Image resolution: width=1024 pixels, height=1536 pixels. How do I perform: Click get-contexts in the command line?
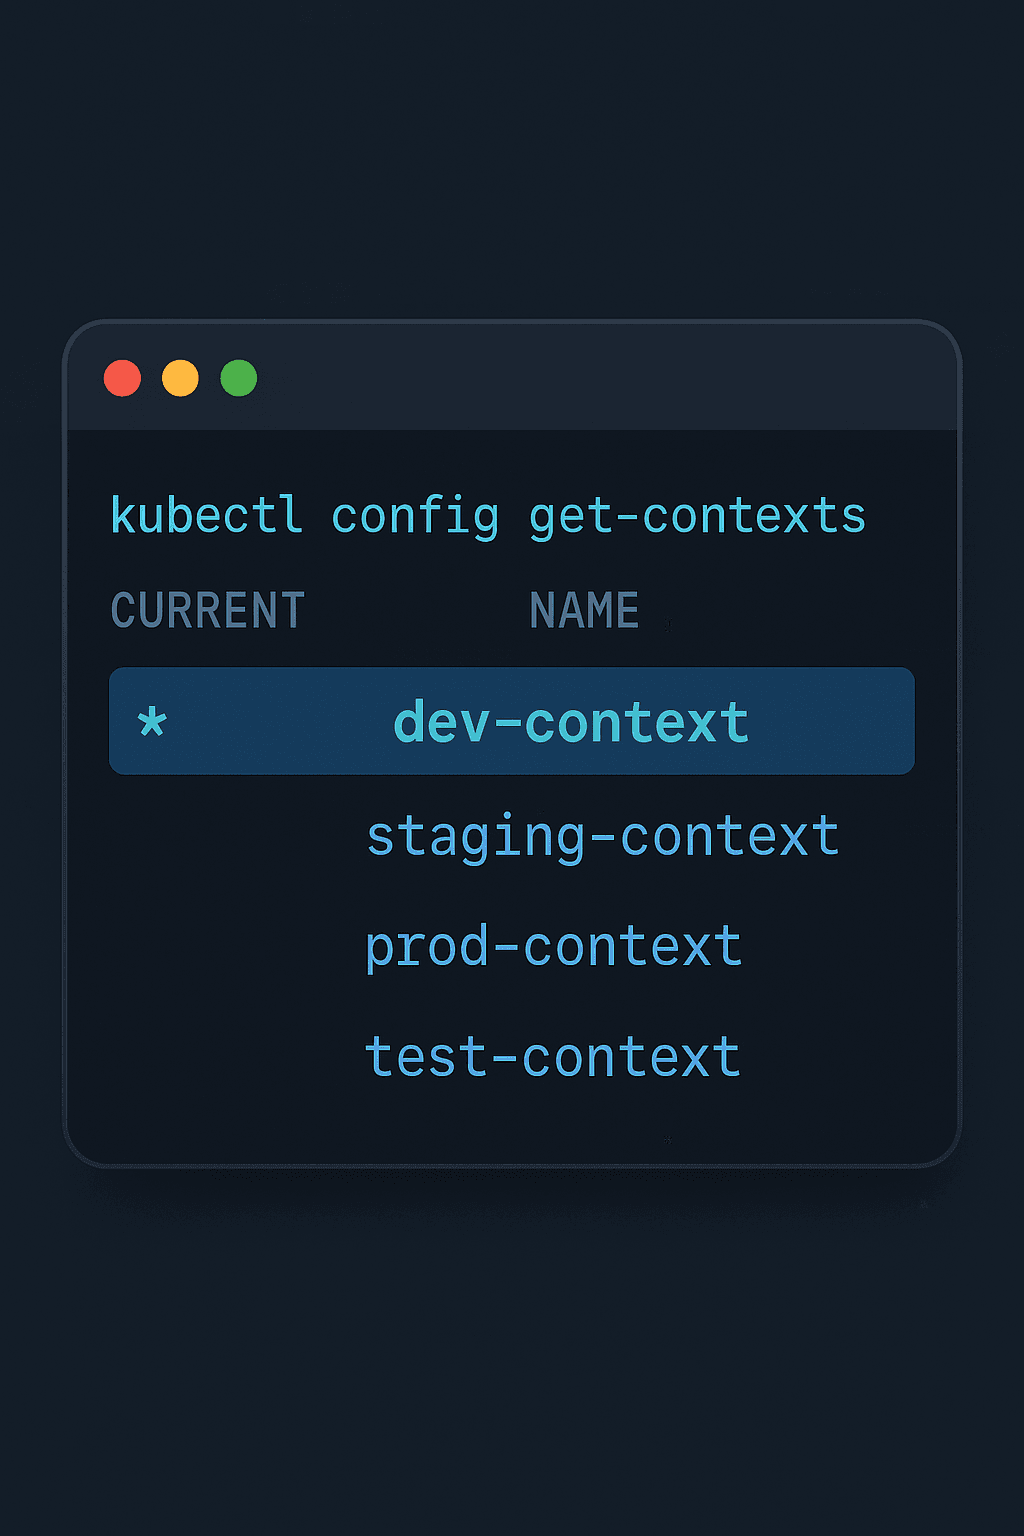[696, 518]
